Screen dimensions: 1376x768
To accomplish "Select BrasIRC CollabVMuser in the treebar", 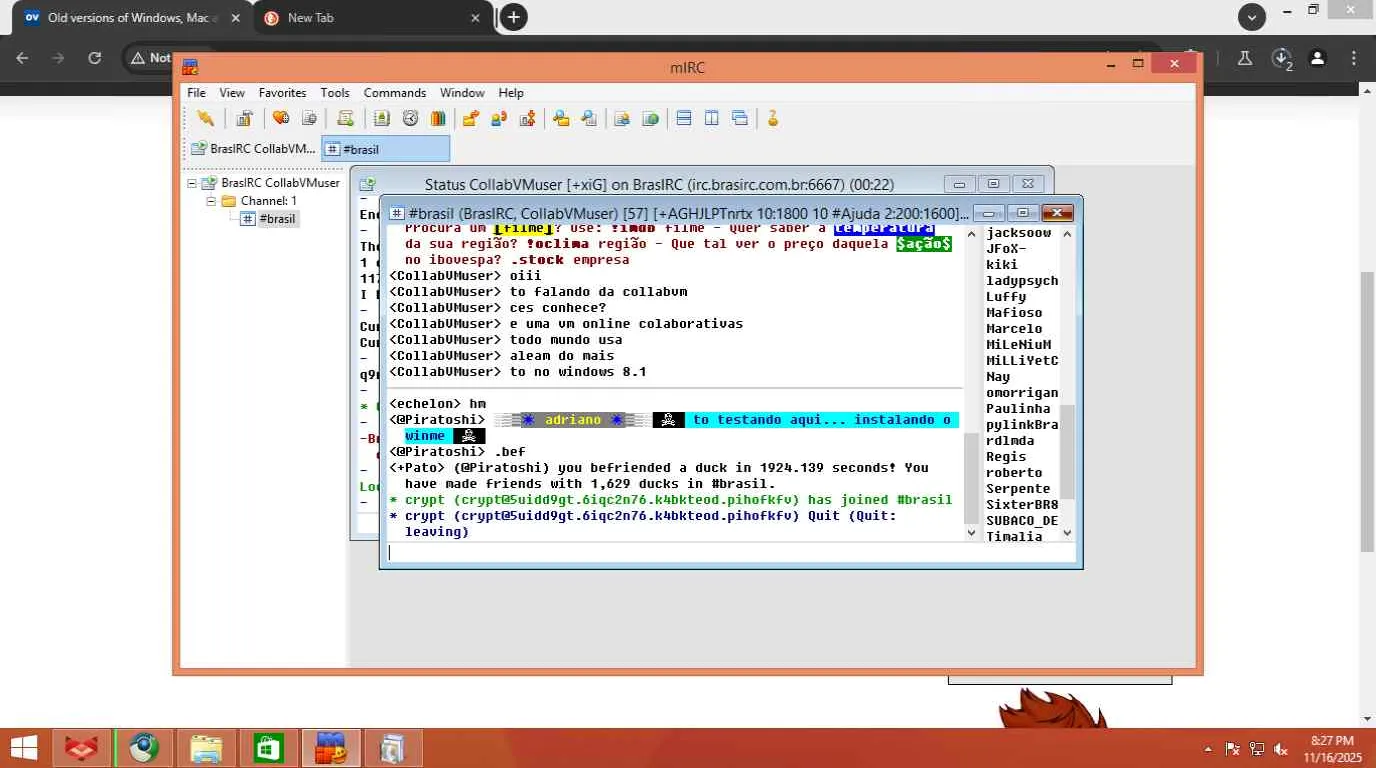I will click(281, 183).
